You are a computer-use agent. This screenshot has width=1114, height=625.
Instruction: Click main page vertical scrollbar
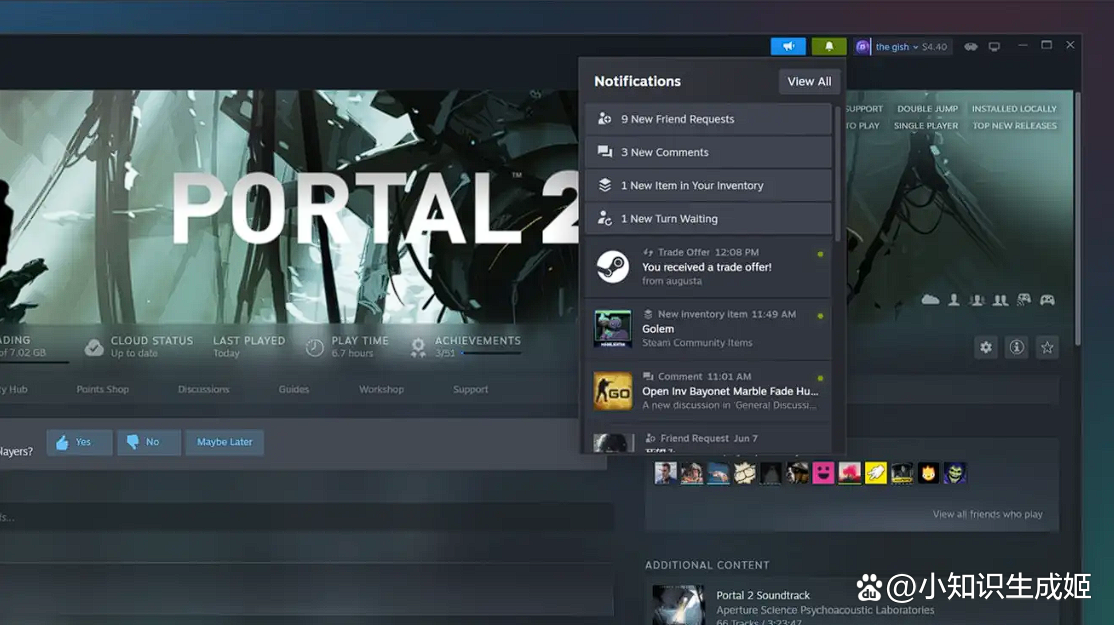pos(1077,217)
